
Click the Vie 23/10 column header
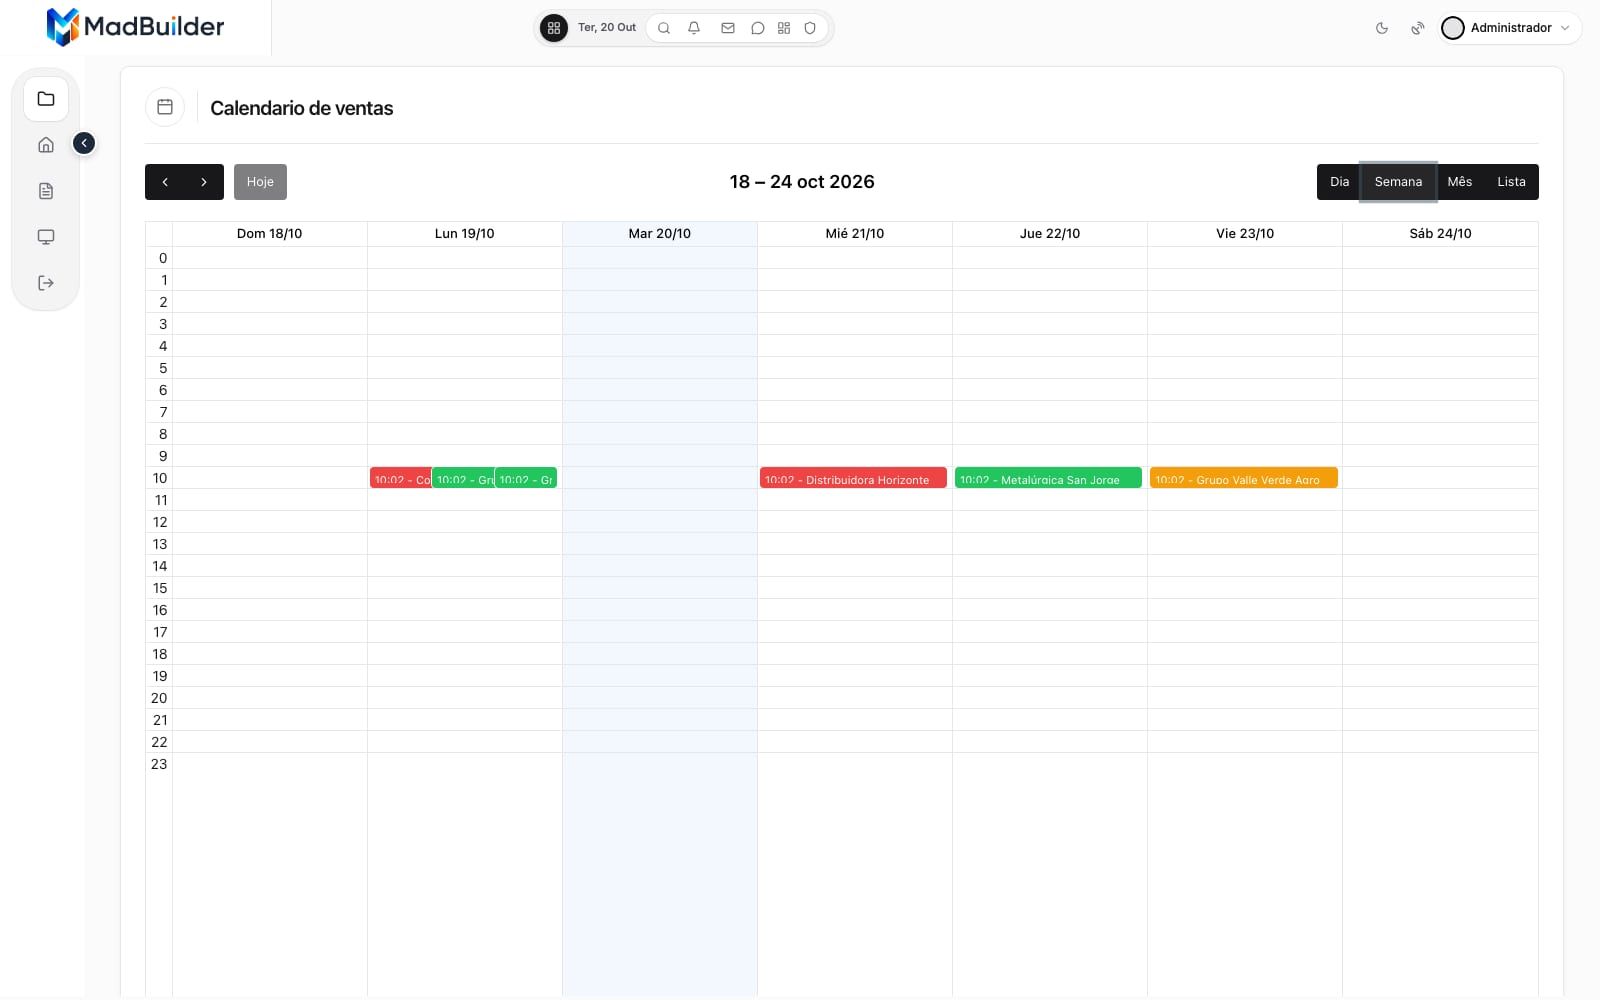click(1245, 234)
